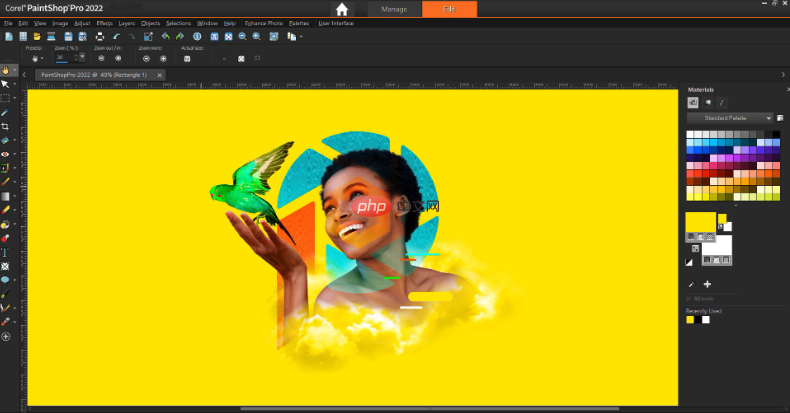
Task: Click the magnifier zoom out toolbar icon
Action: point(242,36)
